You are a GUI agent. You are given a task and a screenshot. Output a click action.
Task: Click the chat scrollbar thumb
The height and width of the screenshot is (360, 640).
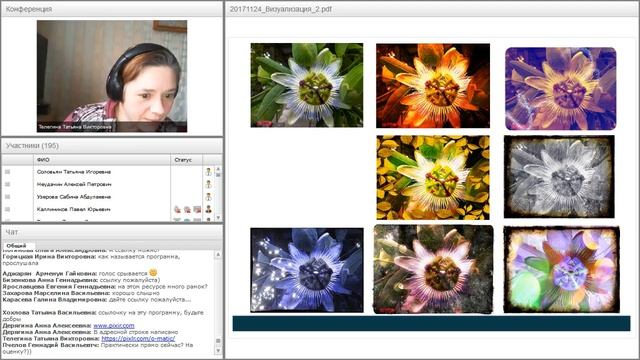[x=218, y=341]
